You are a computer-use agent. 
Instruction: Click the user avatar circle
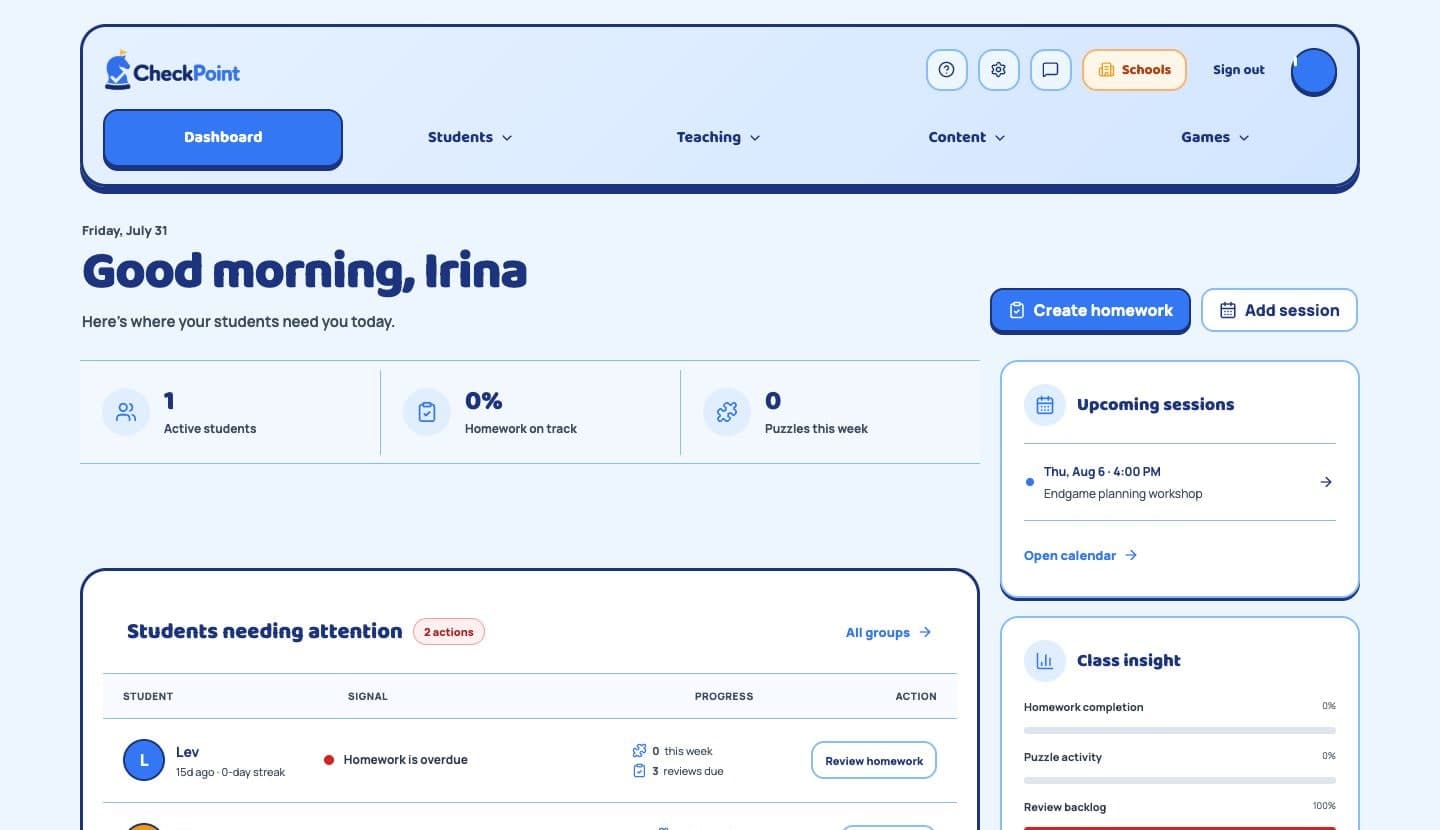pos(1314,72)
